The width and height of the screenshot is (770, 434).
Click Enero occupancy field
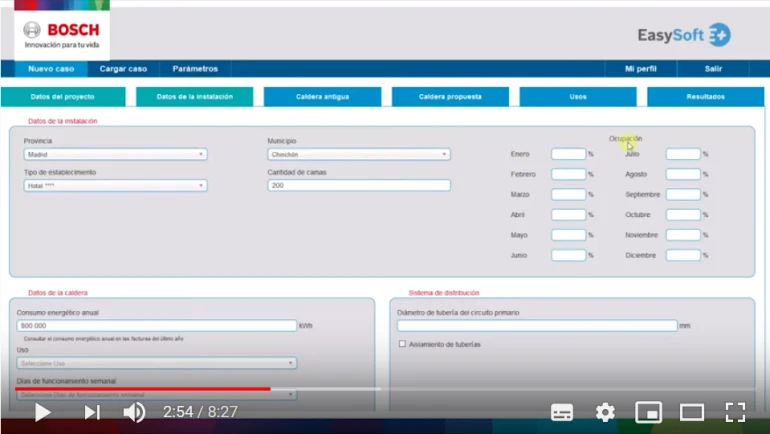(568, 154)
